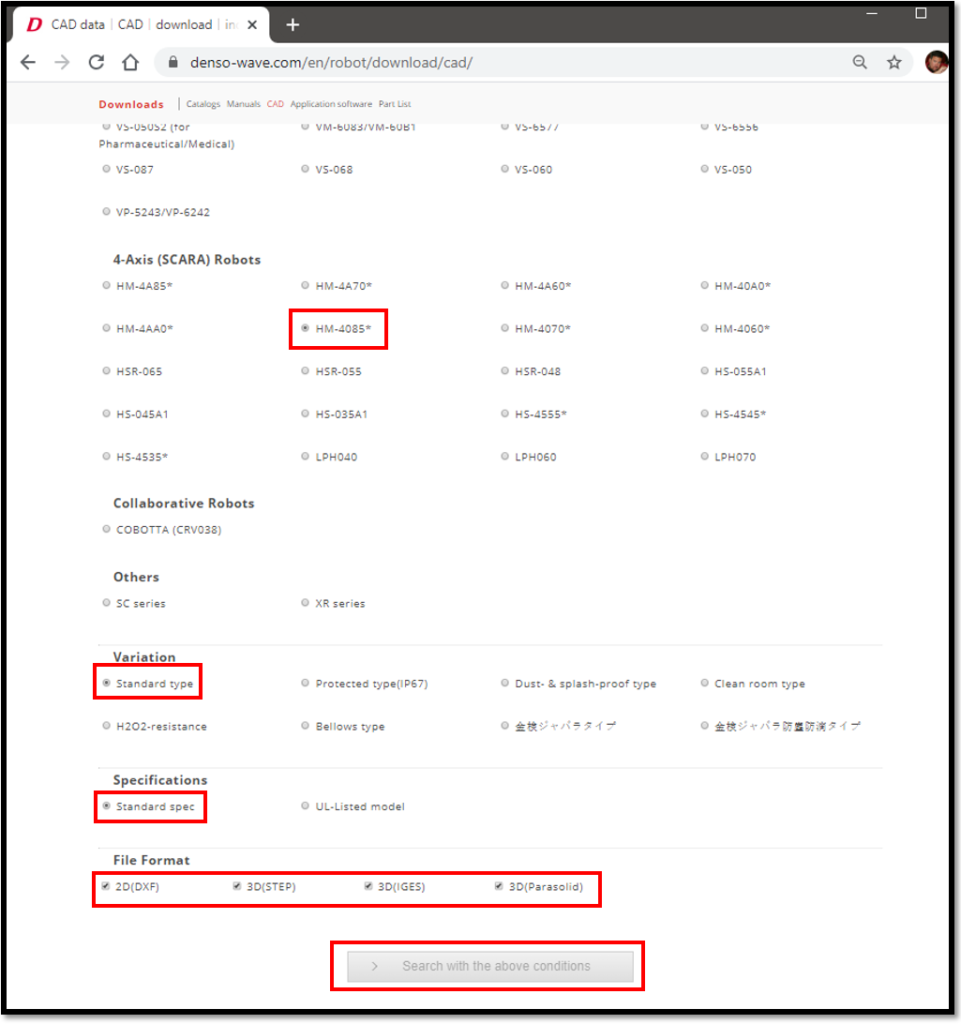This screenshot has width=961, height=1024.
Task: Select the HM-4A85* SCARA robot
Action: pyautogui.click(x=106, y=285)
